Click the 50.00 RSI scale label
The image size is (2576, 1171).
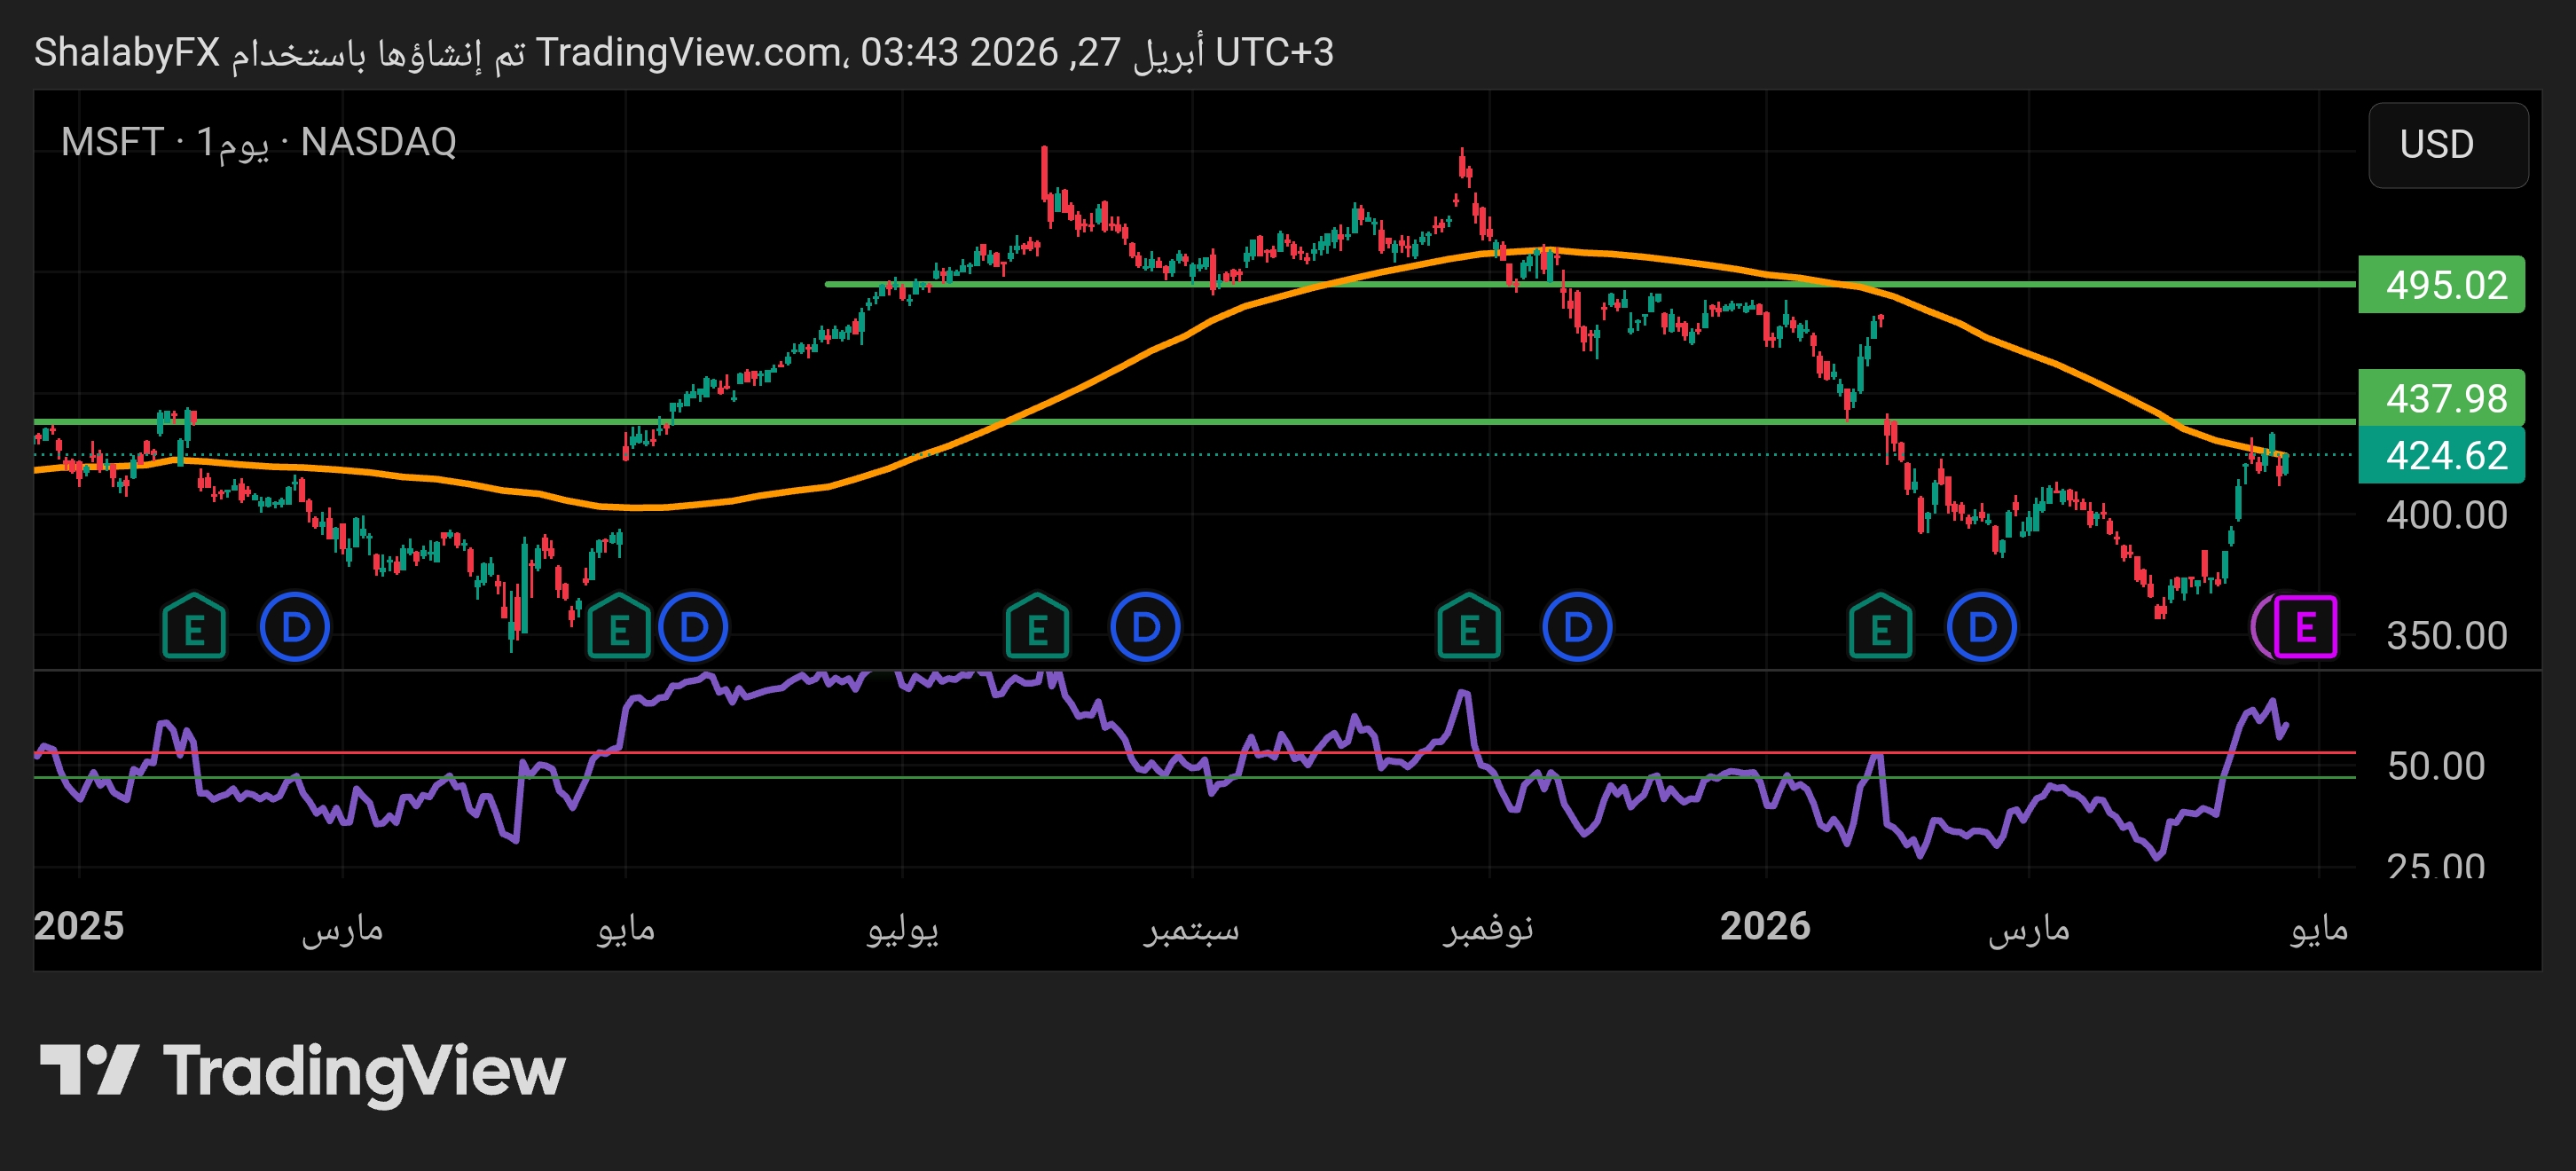2435,766
